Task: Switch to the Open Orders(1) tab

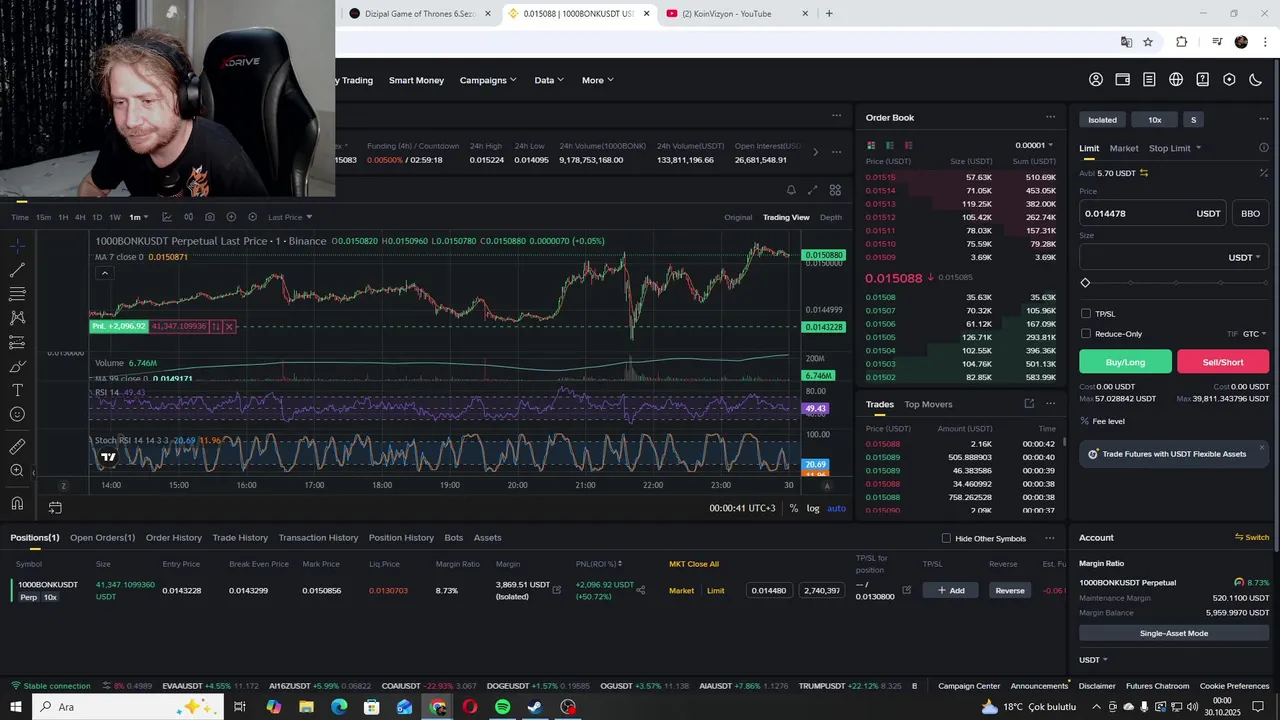Action: pyautogui.click(x=102, y=538)
